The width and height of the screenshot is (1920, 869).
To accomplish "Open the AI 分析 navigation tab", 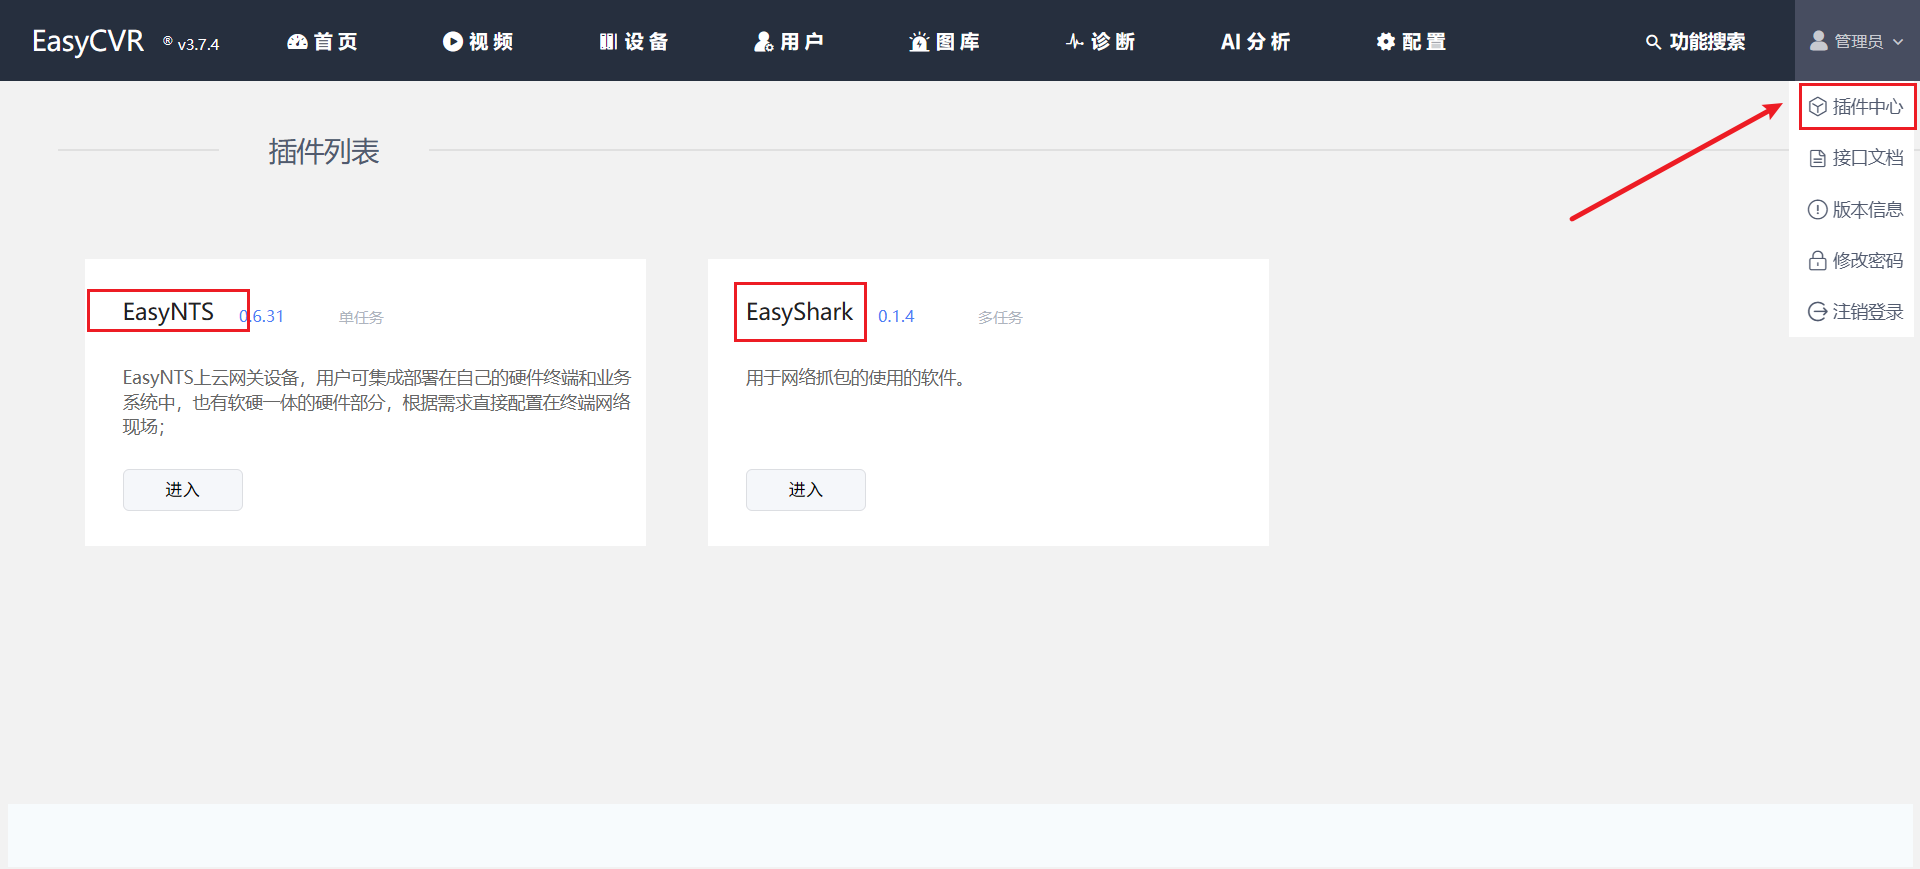I will pos(1255,42).
